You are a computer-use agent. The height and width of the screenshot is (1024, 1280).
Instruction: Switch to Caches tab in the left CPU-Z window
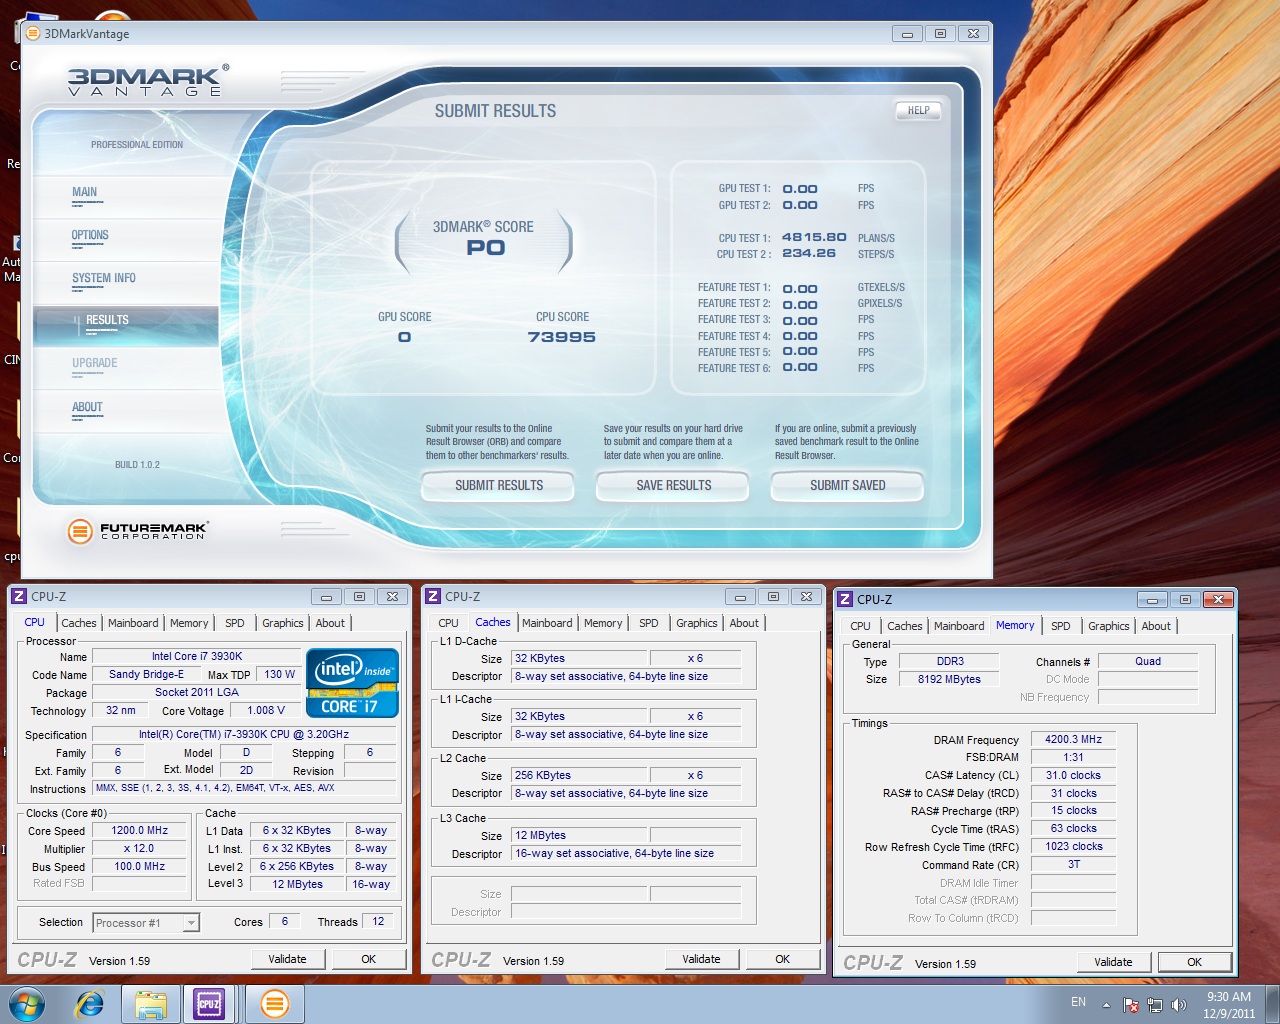point(79,623)
